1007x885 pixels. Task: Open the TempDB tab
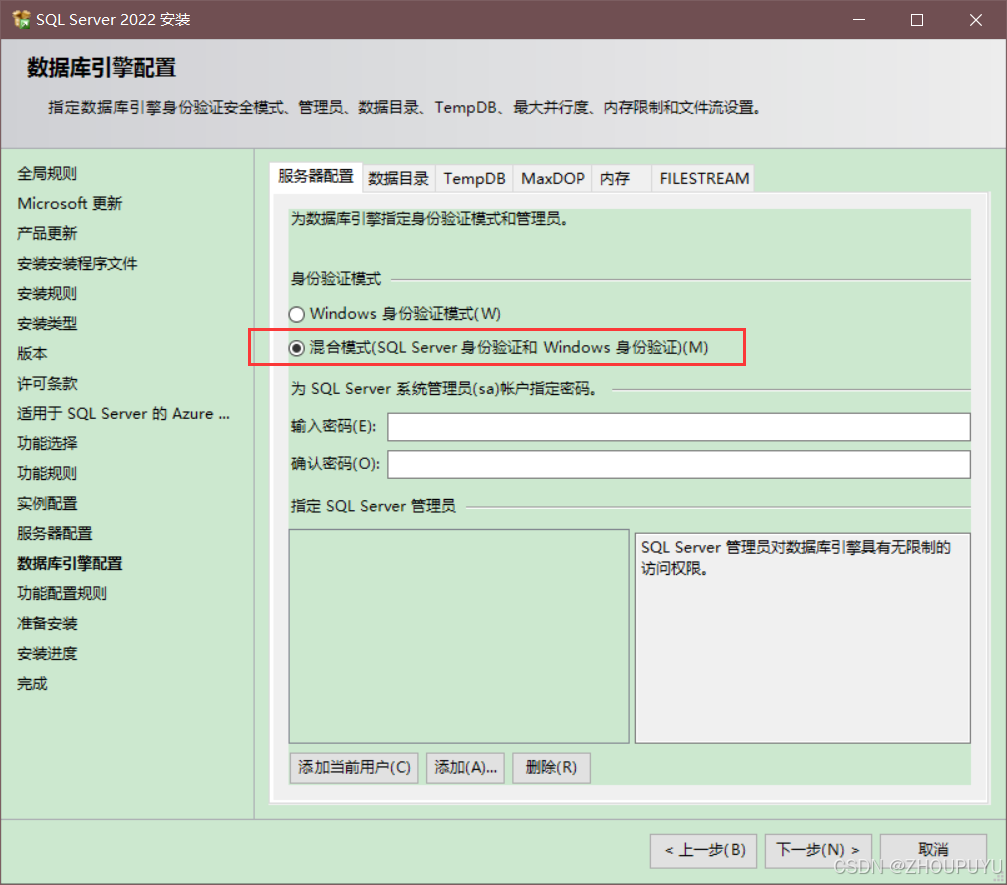[x=474, y=179]
